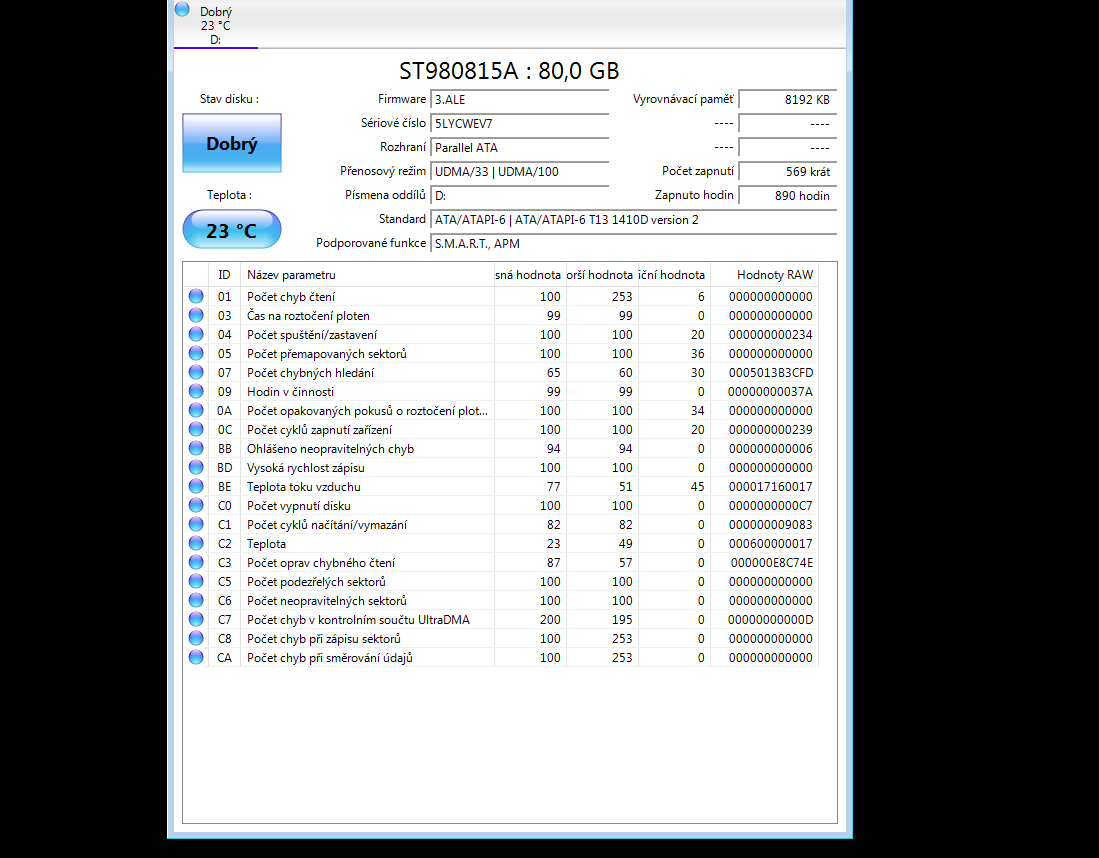Image resolution: width=1099 pixels, height=858 pixels.
Task: Select 'Počet chyb čtení' parameter name
Action: pos(291,297)
